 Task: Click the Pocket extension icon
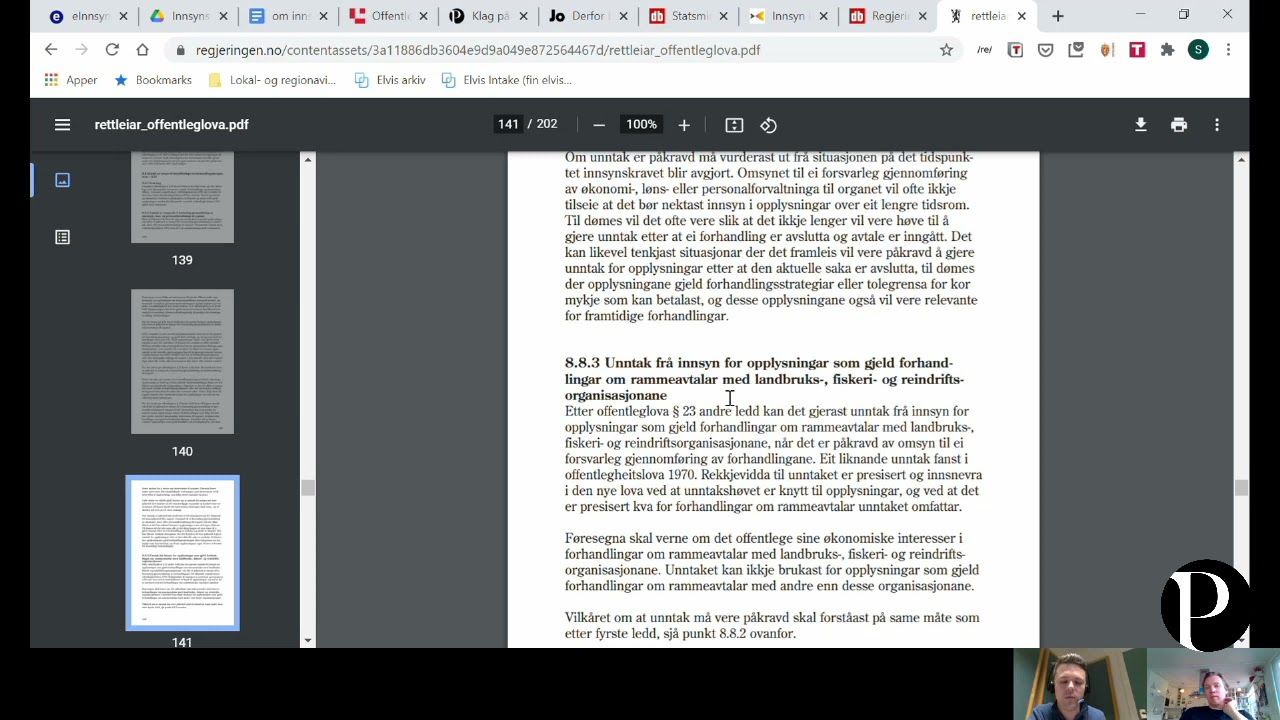click(1045, 49)
